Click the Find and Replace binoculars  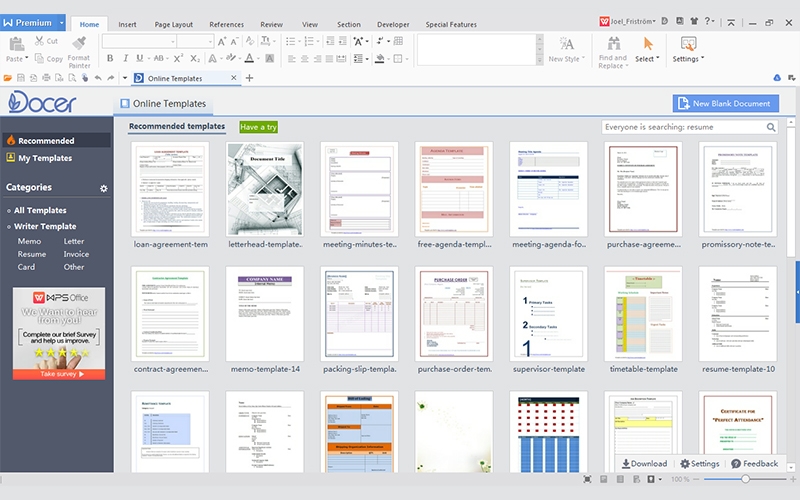click(x=612, y=43)
